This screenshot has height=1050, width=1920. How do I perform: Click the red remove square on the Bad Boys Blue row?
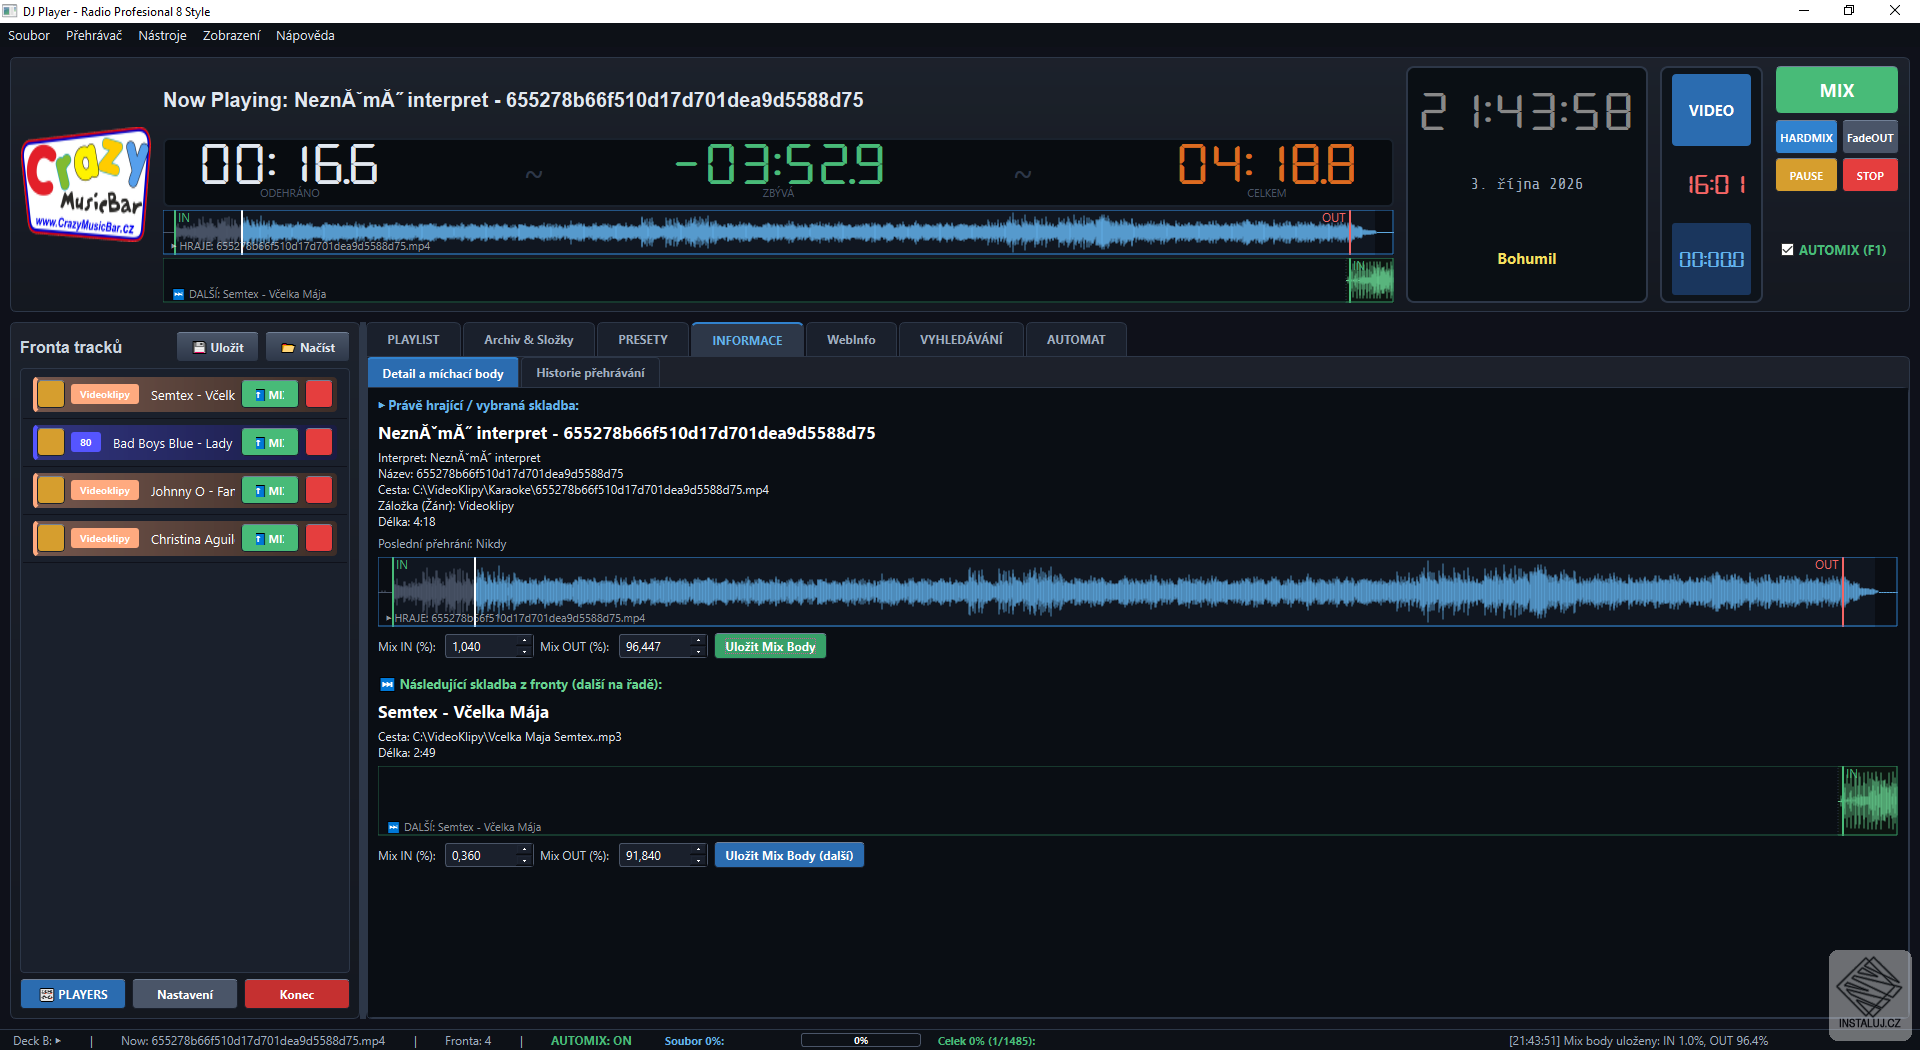pyautogui.click(x=319, y=442)
